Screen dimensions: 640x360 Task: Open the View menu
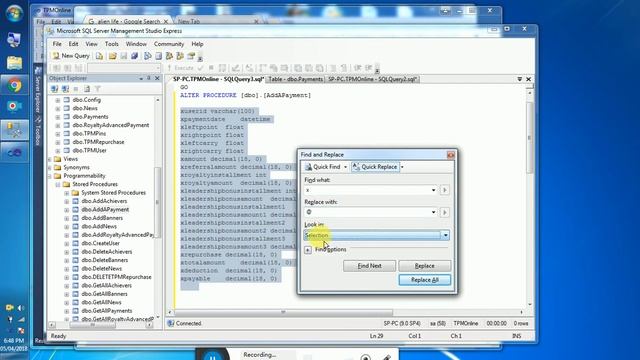pyautogui.click(x=91, y=44)
